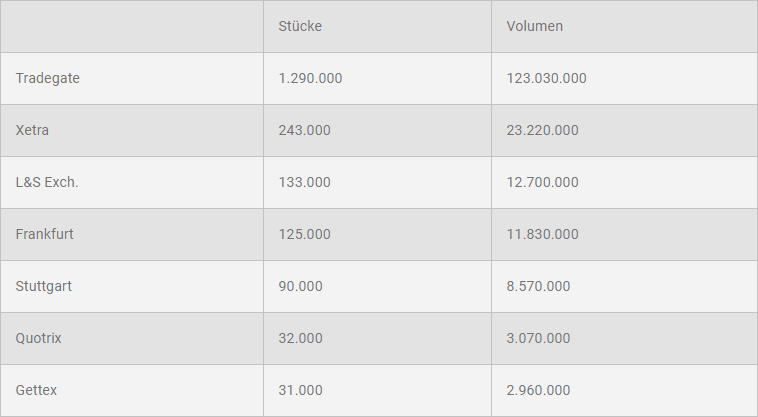
Task: Select Xetra's Volumen value 23.220.000
Action: pos(543,130)
